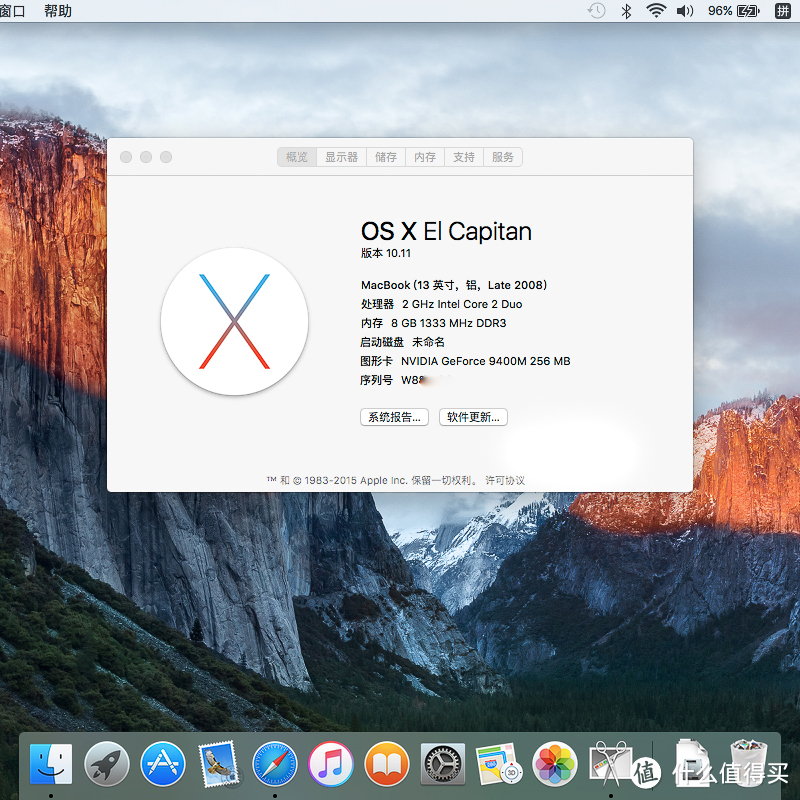The width and height of the screenshot is (800, 800).
Task: Open iTunes
Action: pos(331,763)
